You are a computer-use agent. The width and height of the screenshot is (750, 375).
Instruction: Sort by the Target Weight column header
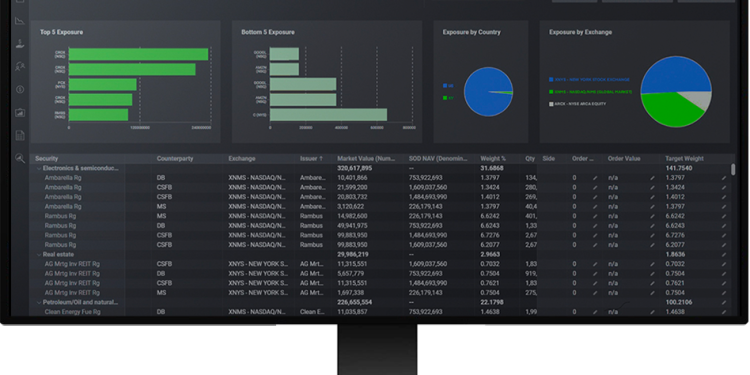[684, 159]
